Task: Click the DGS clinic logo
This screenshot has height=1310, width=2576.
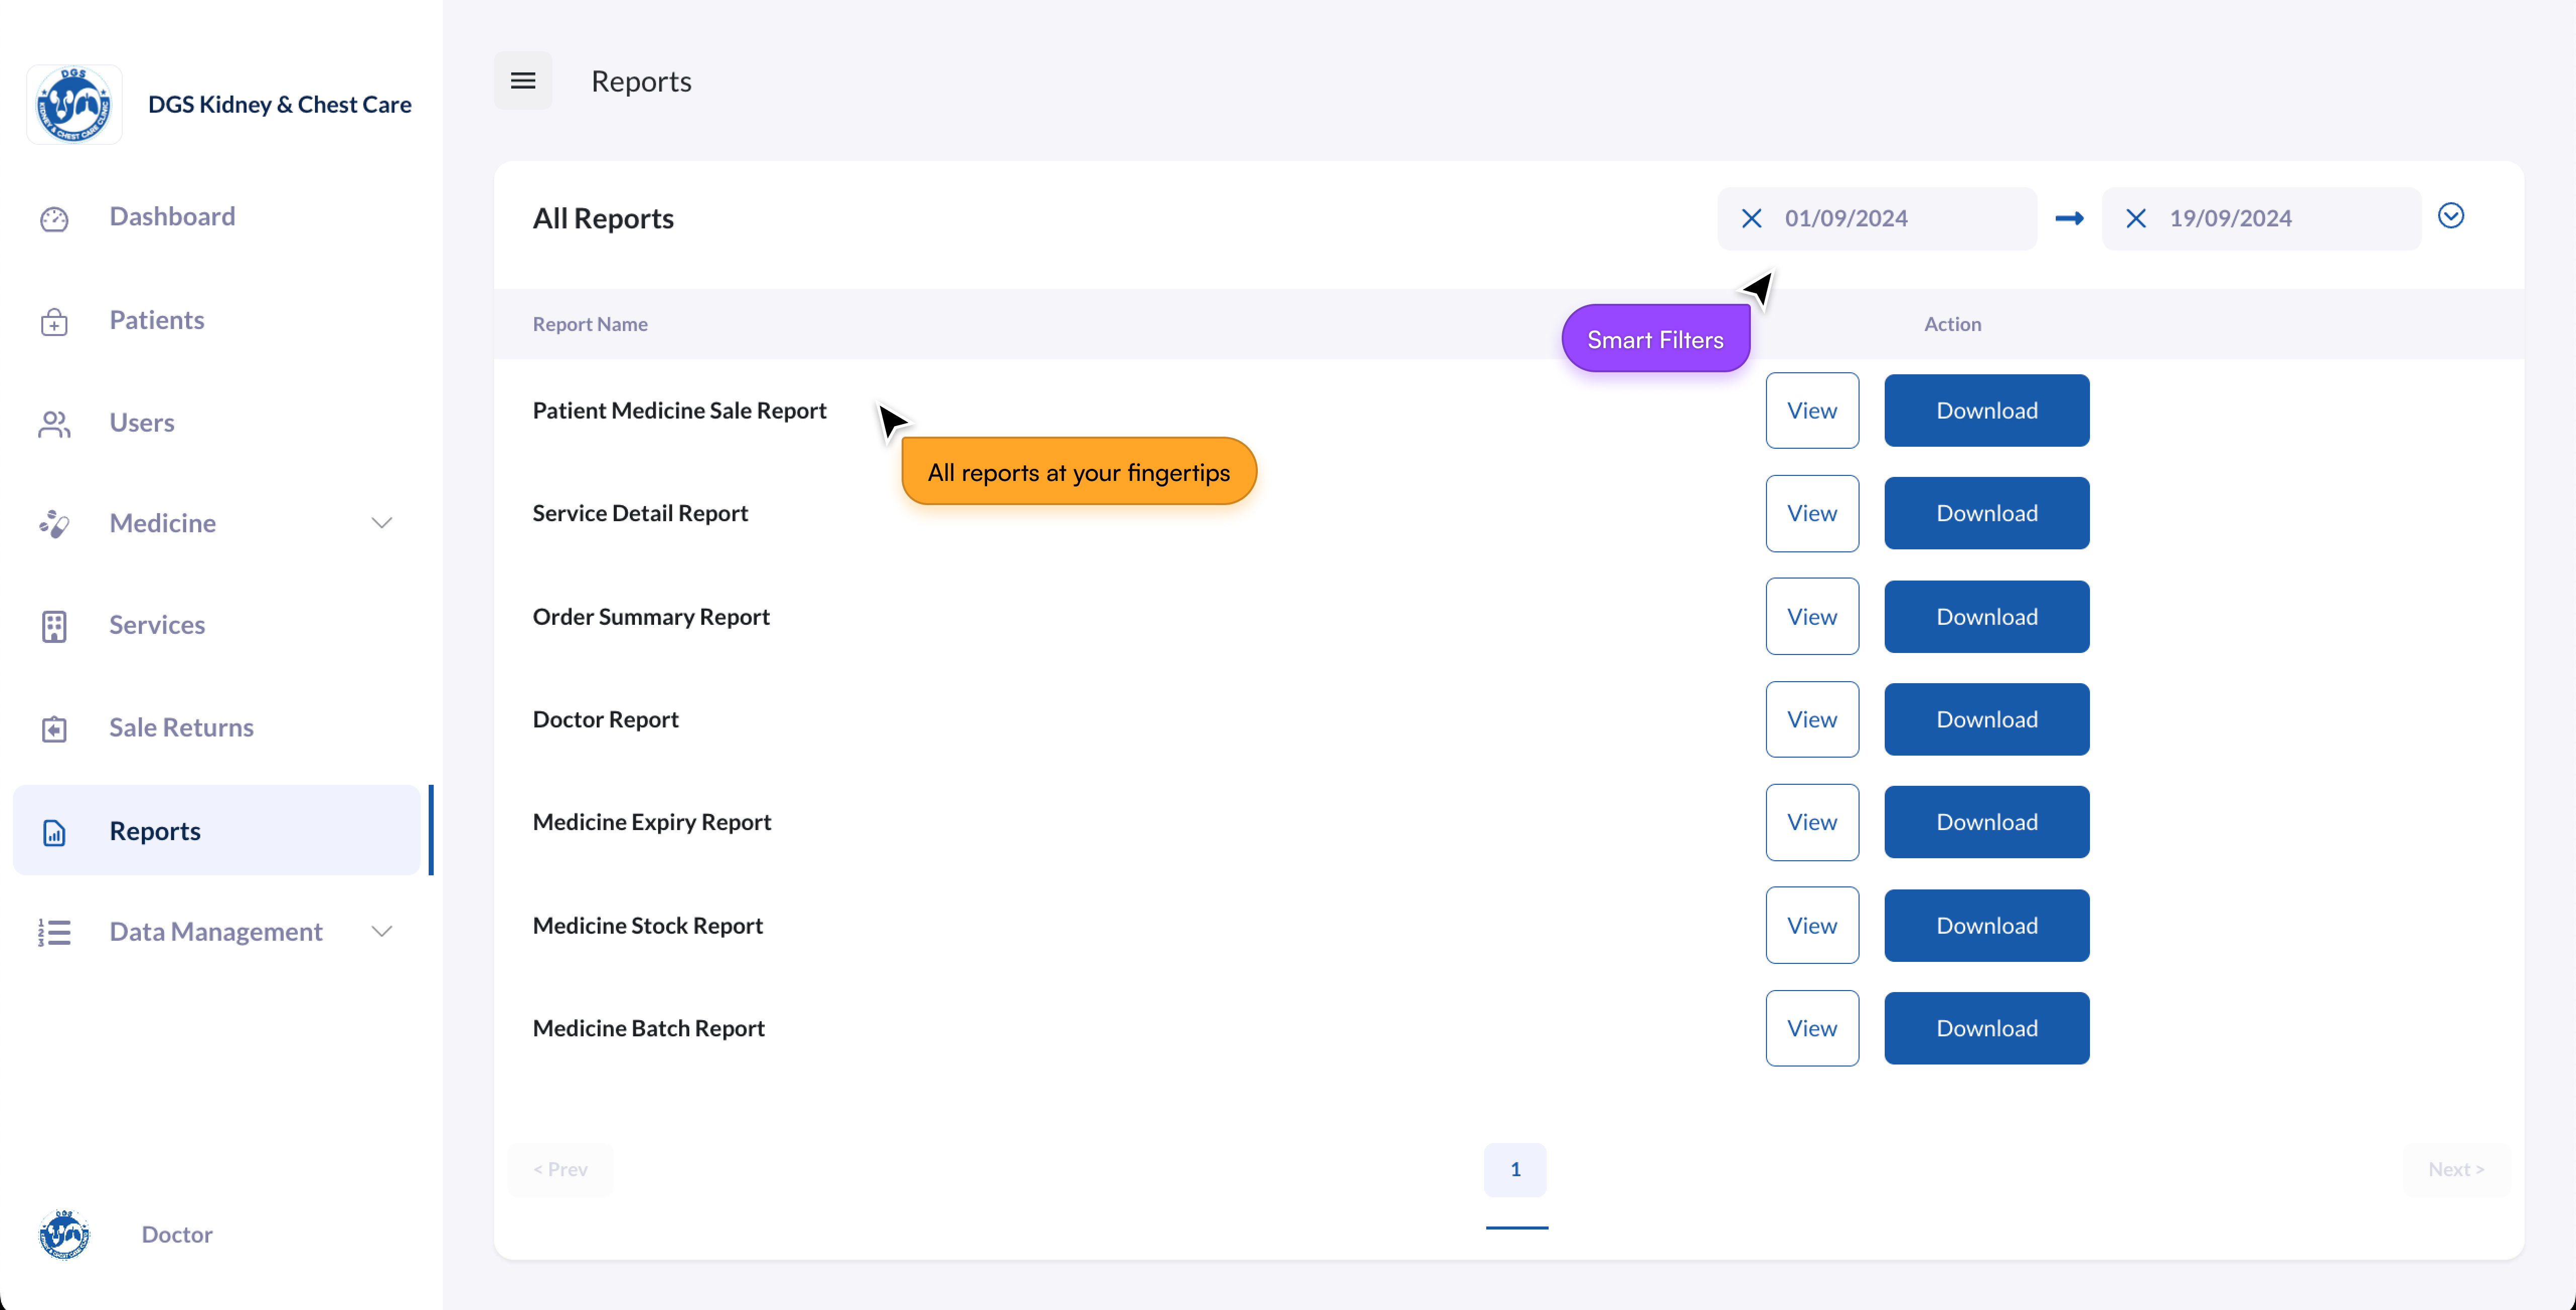Action: point(74,105)
